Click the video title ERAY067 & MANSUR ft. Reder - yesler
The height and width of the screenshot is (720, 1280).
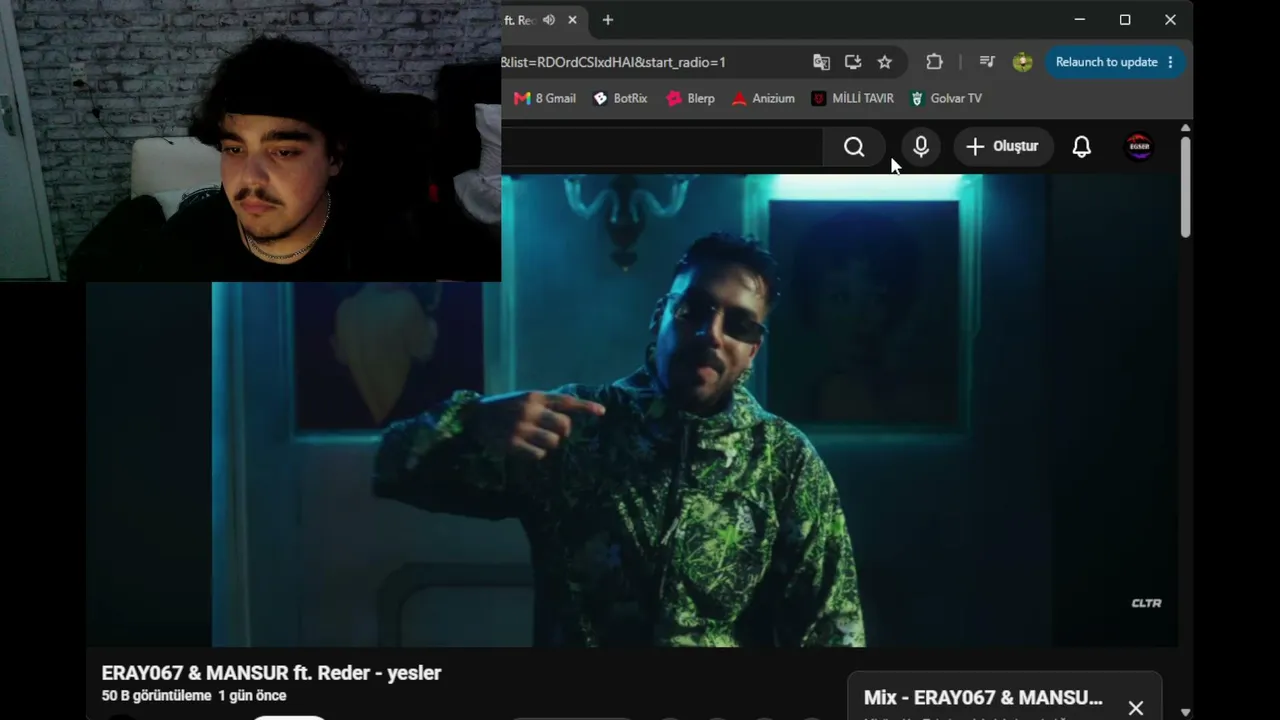271,673
